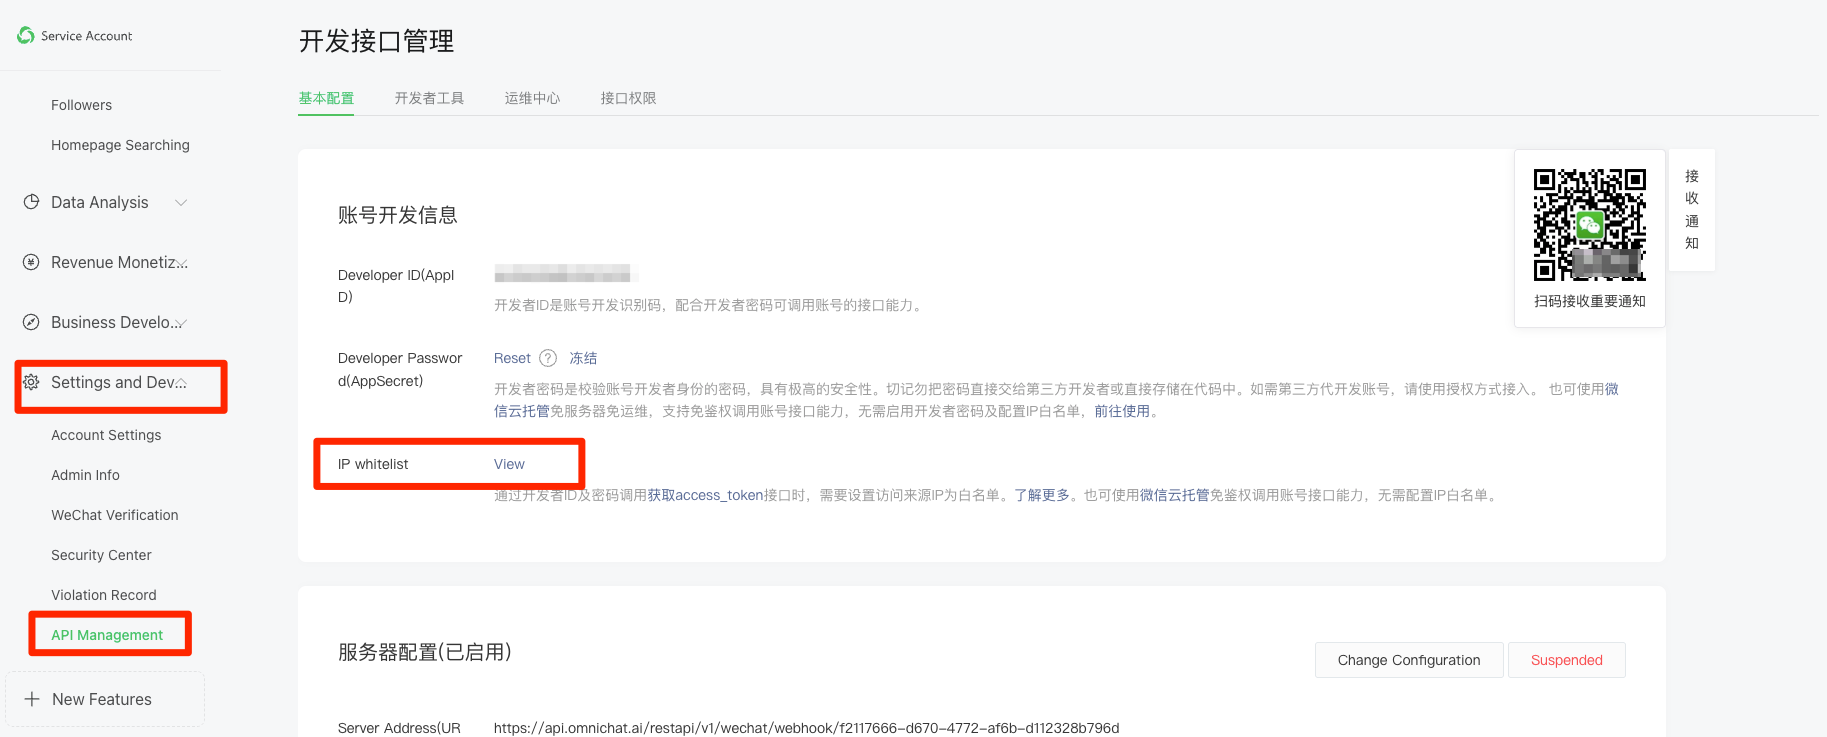Expand the Business Development section
Image resolution: width=1827 pixels, height=737 pixels.
tap(182, 323)
